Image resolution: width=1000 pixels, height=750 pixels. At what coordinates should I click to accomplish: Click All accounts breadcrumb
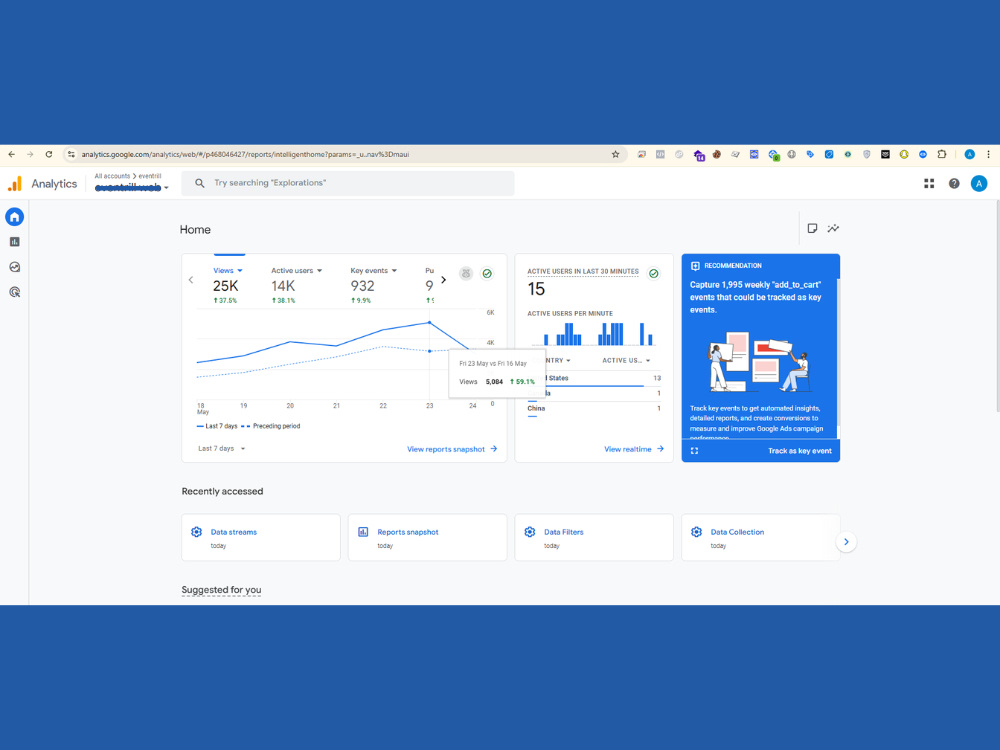tap(112, 176)
